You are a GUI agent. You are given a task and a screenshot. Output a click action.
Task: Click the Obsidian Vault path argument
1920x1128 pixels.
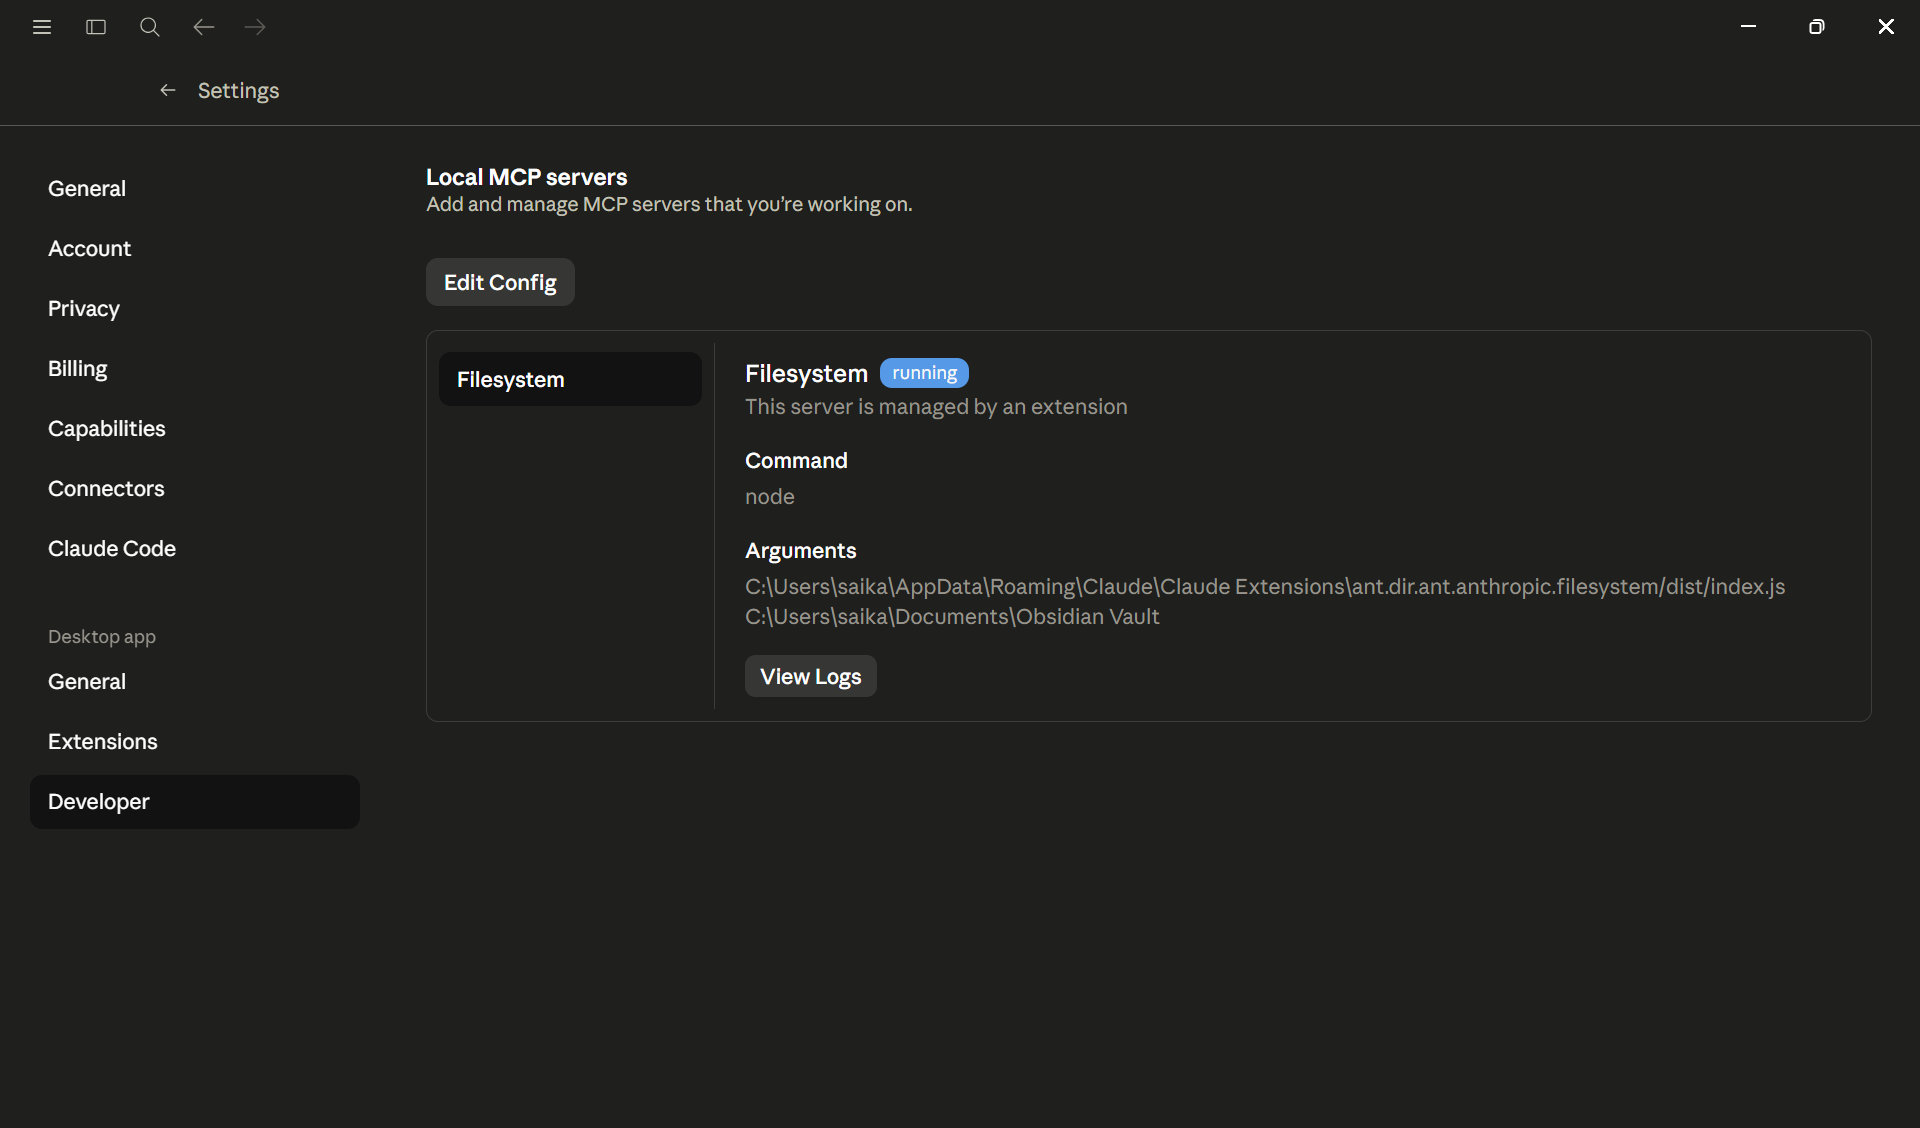point(952,617)
